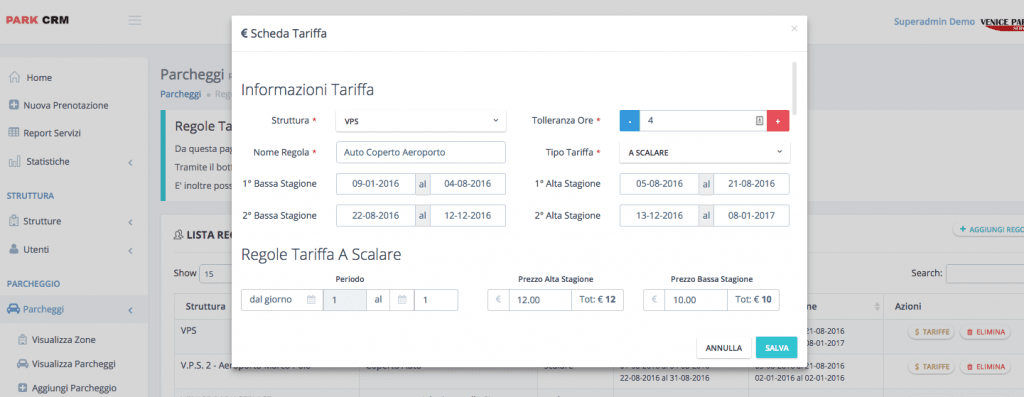Viewport: 1024px width, 397px height.
Task: Click the Aggiungi Parcheggio plus icon
Action: click(x=23, y=387)
